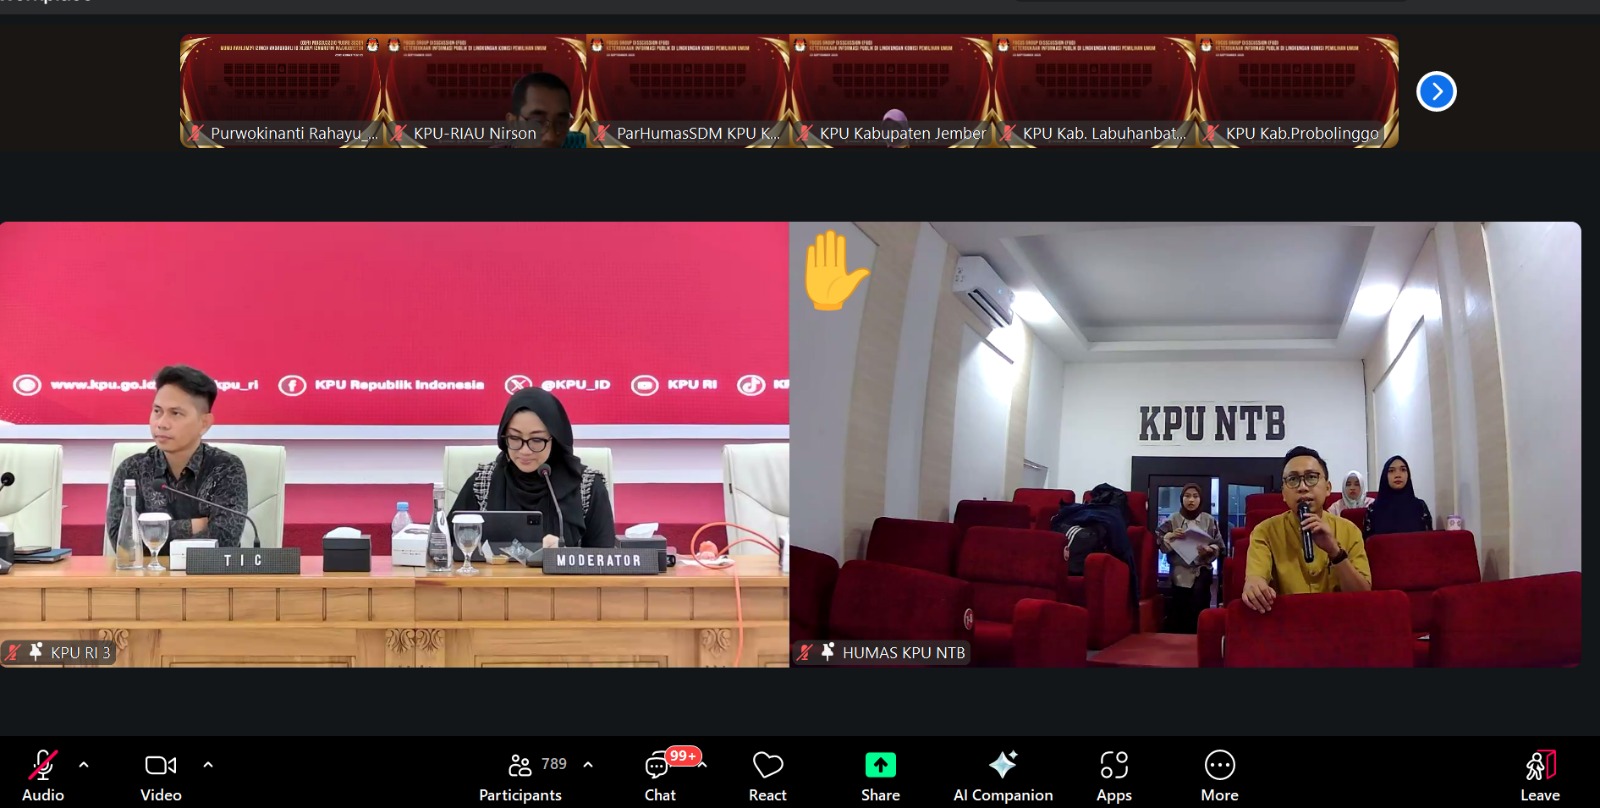The image size is (1600, 808).
Task: Expand the audio options caret
Action: pyautogui.click(x=84, y=765)
